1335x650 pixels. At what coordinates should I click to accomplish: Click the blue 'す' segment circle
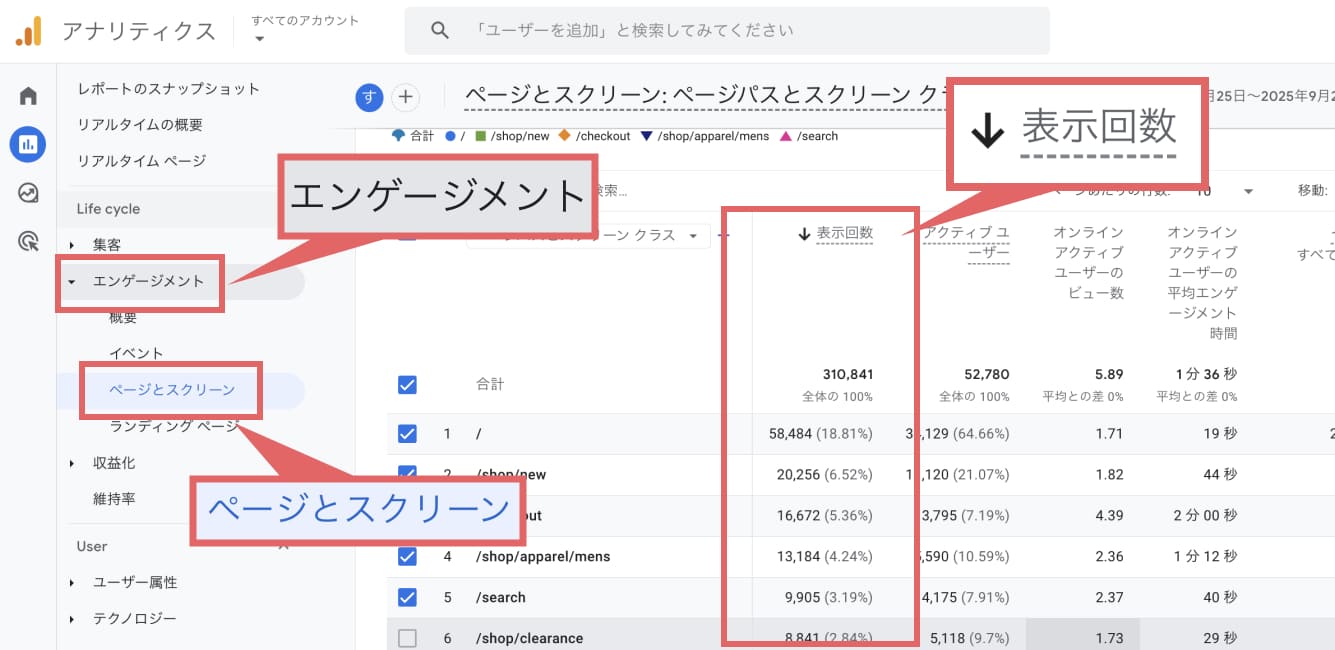[x=370, y=97]
